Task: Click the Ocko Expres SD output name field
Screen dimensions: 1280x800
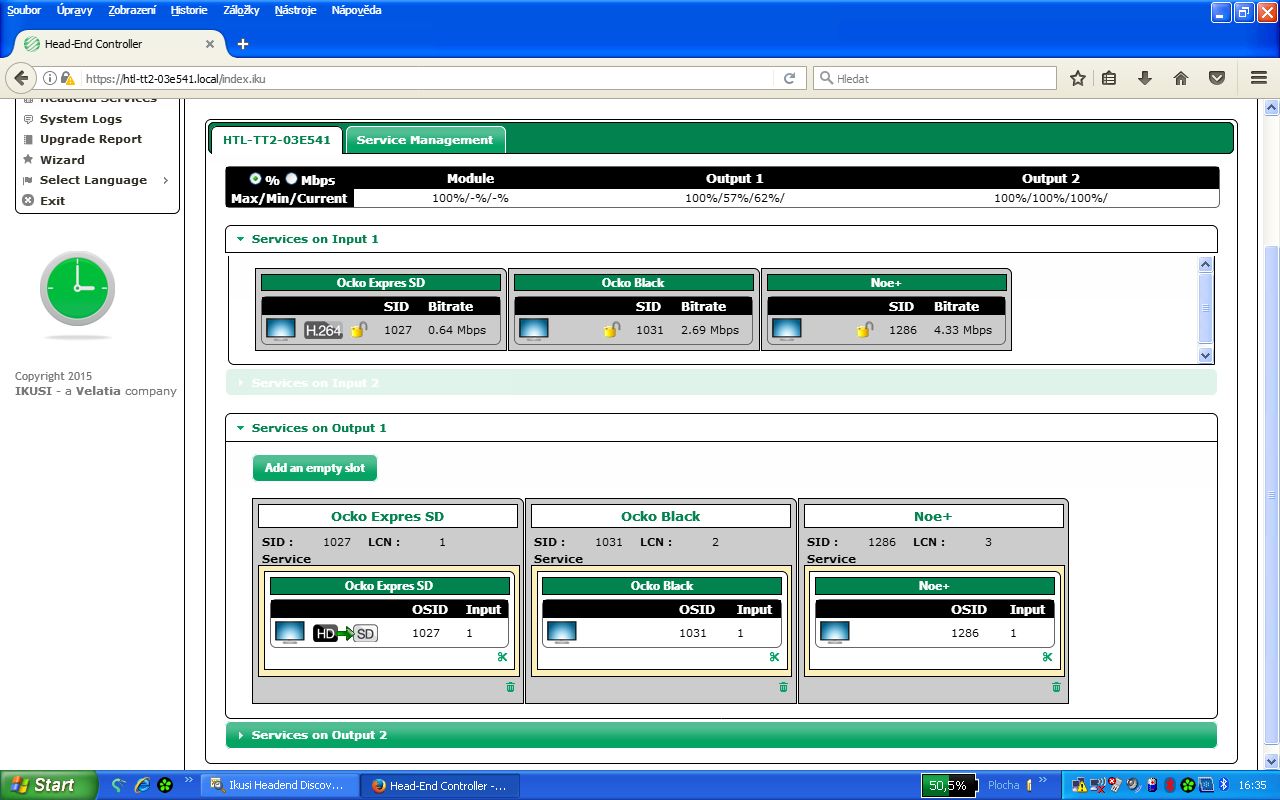Action: click(x=387, y=516)
